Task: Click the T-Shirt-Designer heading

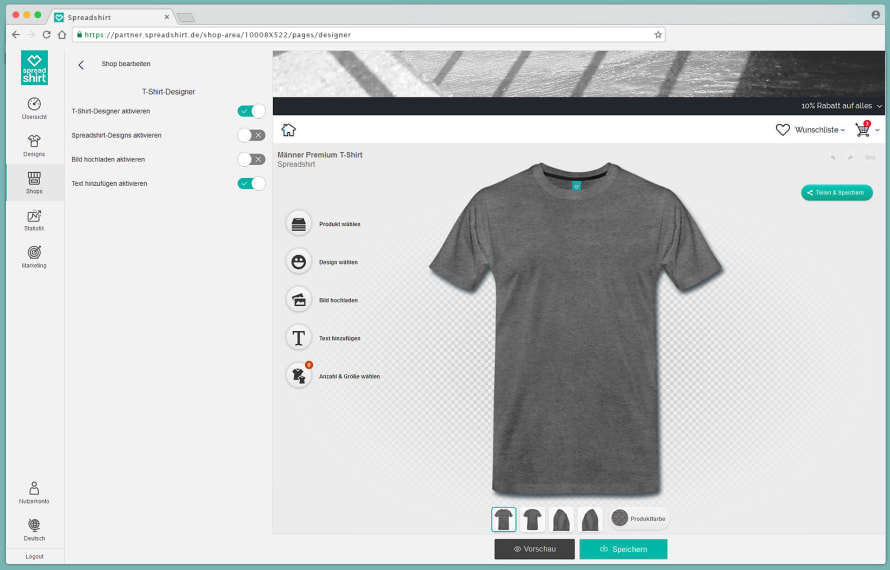Action: coord(169,91)
